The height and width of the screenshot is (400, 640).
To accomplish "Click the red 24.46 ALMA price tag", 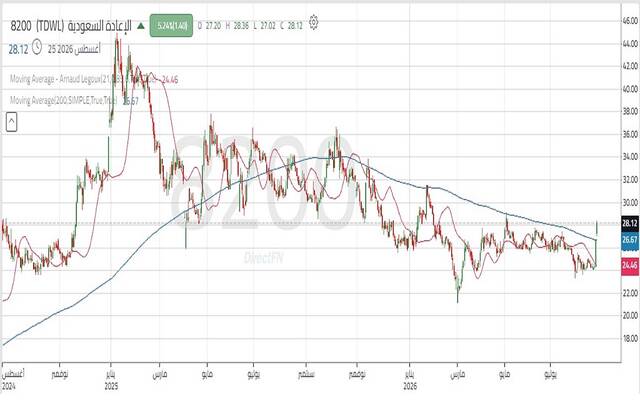I will coord(629,265).
